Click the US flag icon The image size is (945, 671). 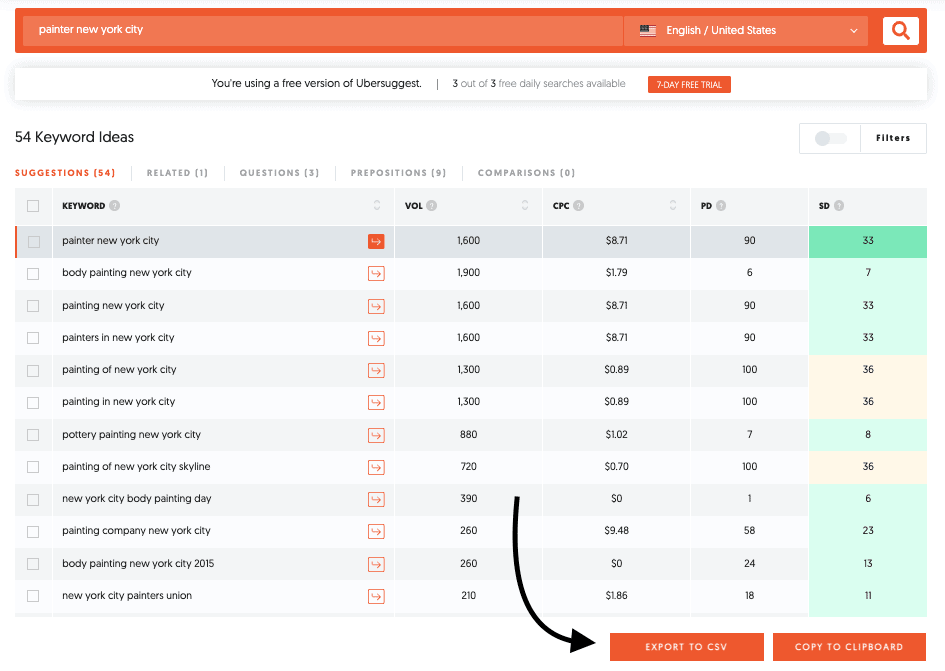tap(648, 30)
